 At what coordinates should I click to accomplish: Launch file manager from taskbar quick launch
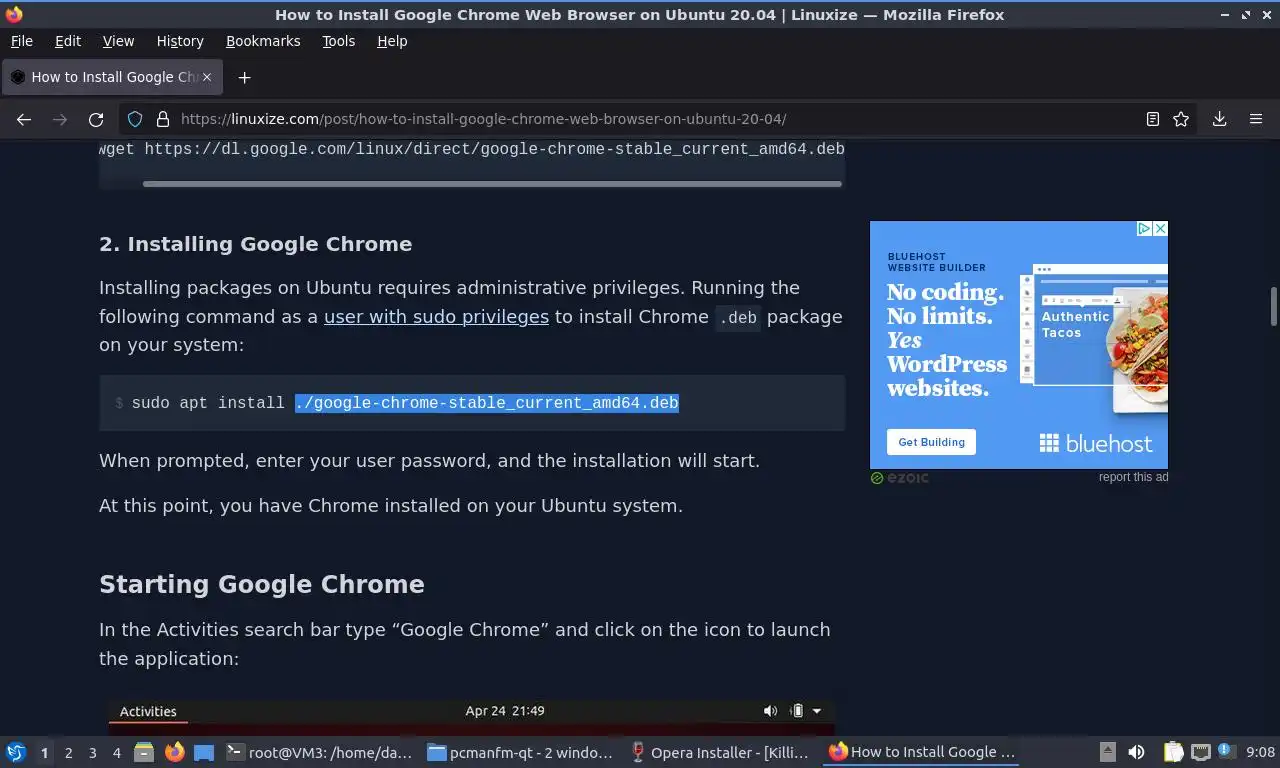pyautogui.click(x=144, y=752)
